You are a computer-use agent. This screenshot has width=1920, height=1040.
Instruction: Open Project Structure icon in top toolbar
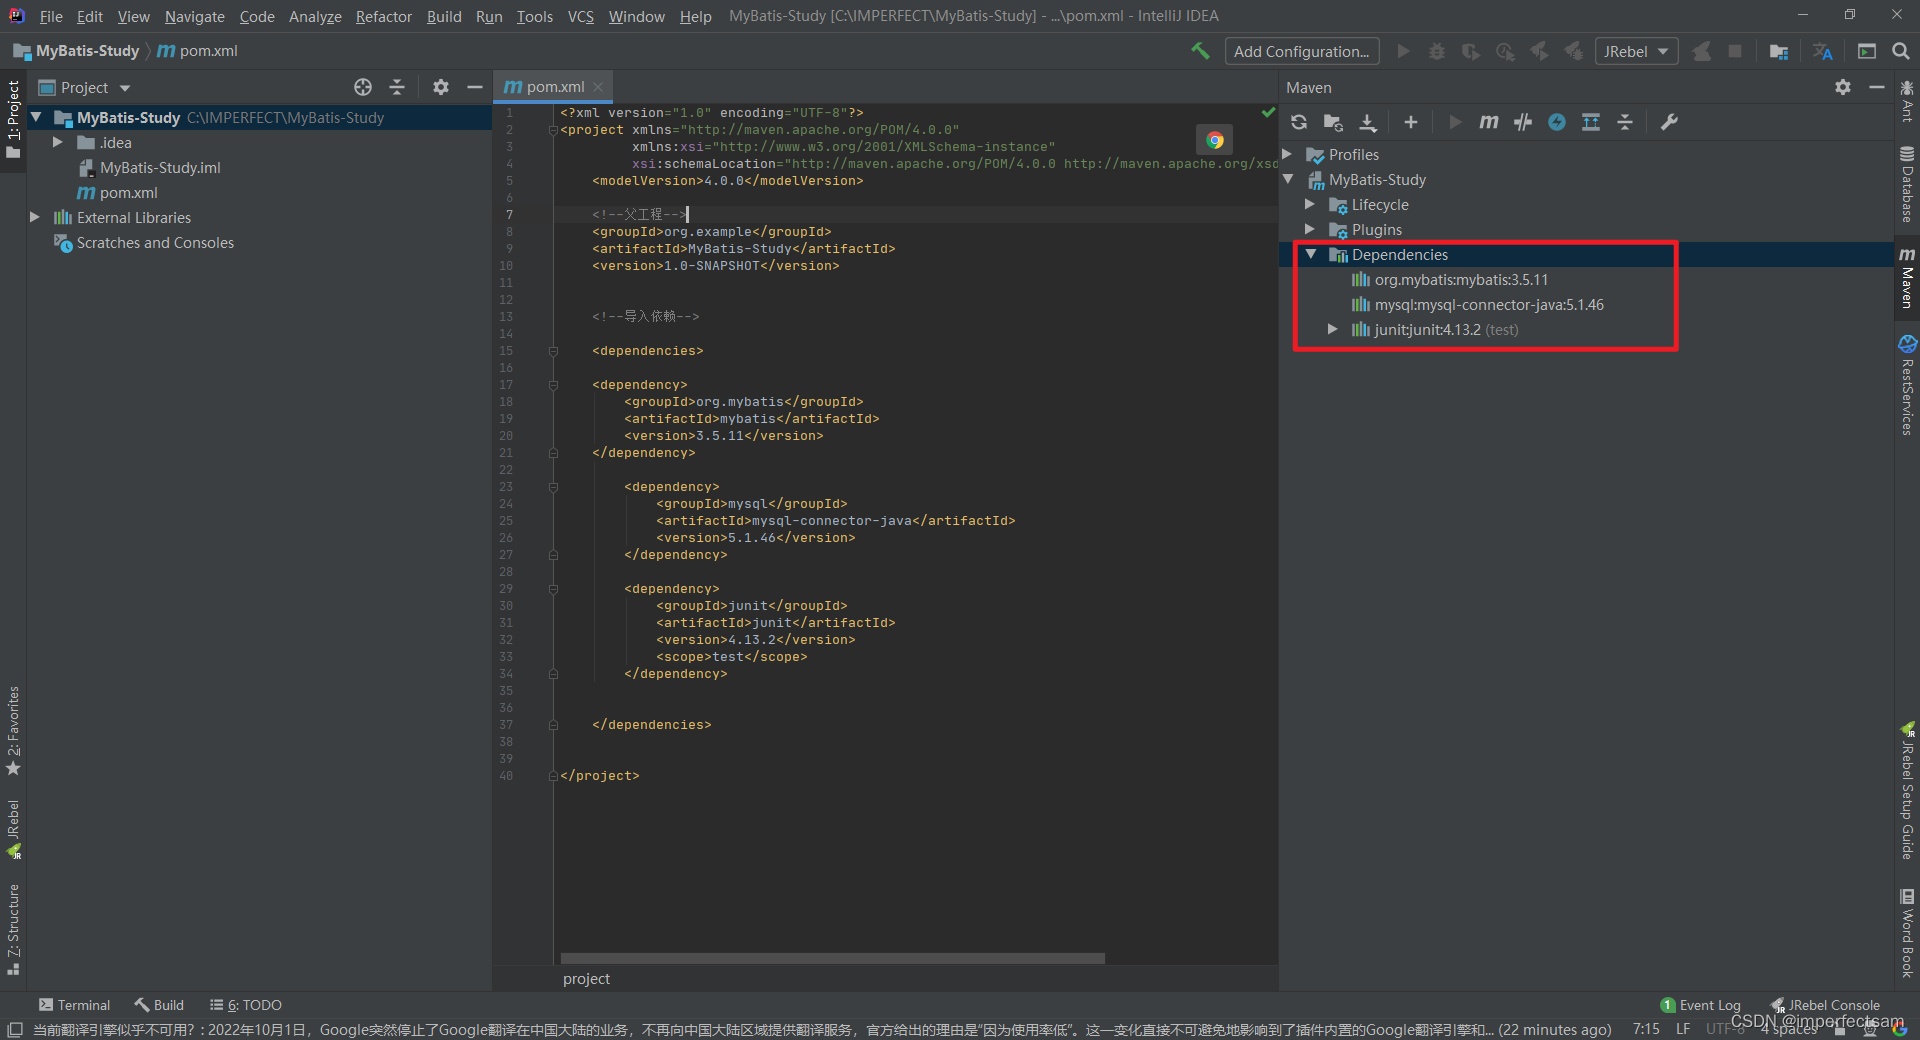[1778, 51]
